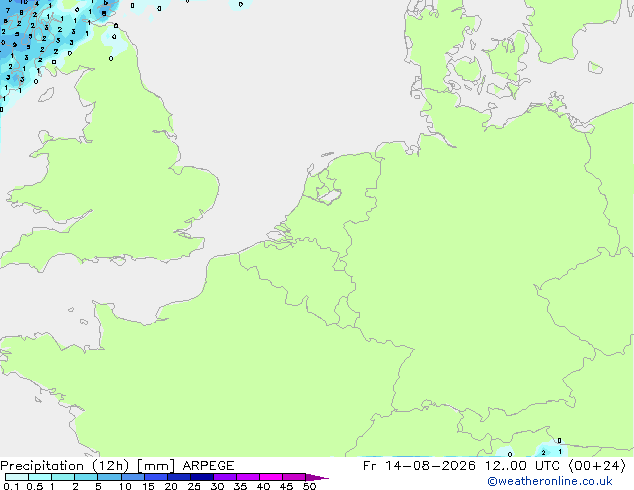This screenshot has height=490, width=634.
Task: Click the 0.1–0.5 mm legend color swatch
Action: click(x=17, y=477)
